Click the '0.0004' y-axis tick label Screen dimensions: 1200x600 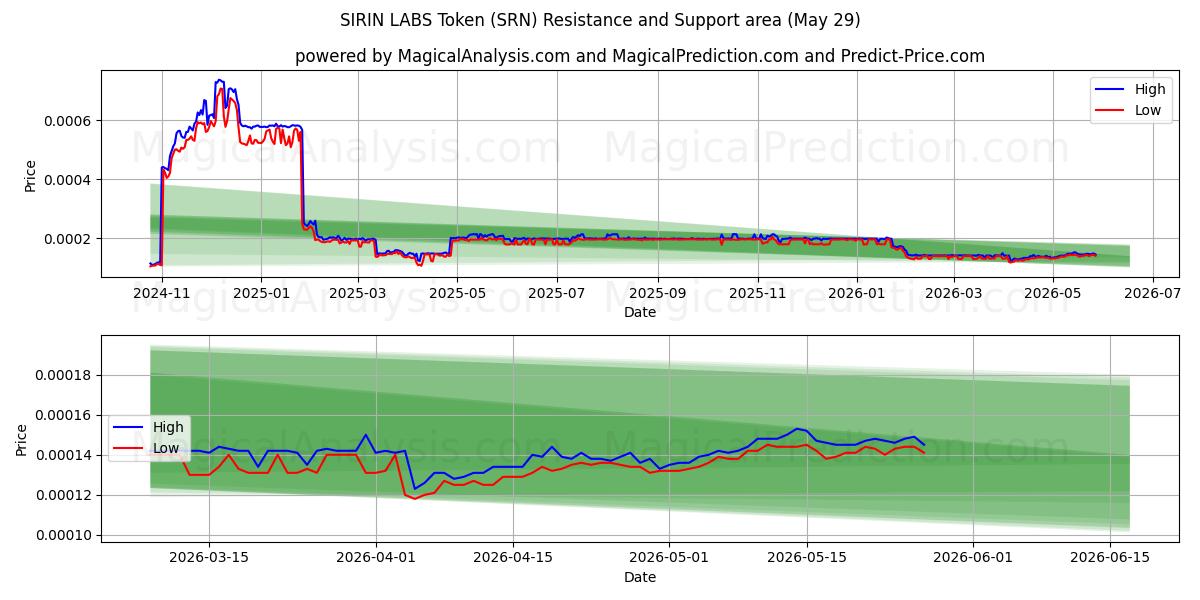pos(68,180)
